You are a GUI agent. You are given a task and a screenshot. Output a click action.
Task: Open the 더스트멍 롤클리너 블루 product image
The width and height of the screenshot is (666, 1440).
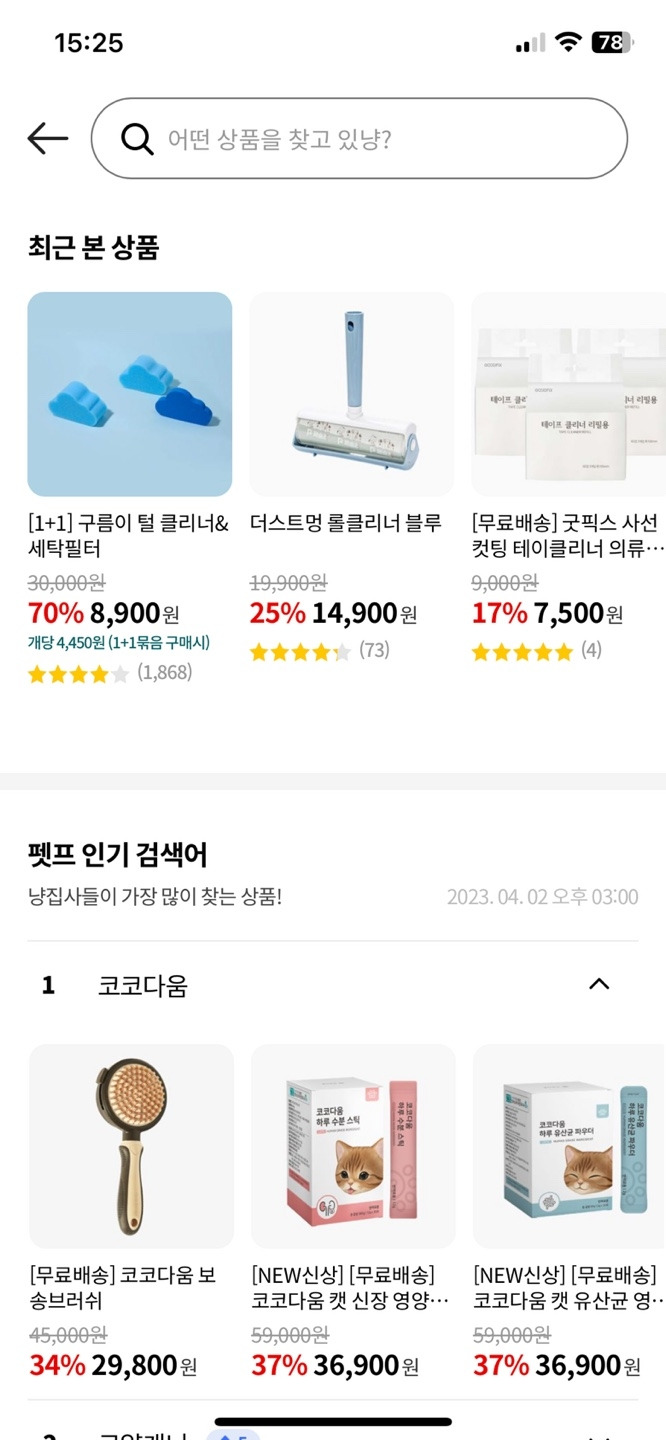pos(352,394)
